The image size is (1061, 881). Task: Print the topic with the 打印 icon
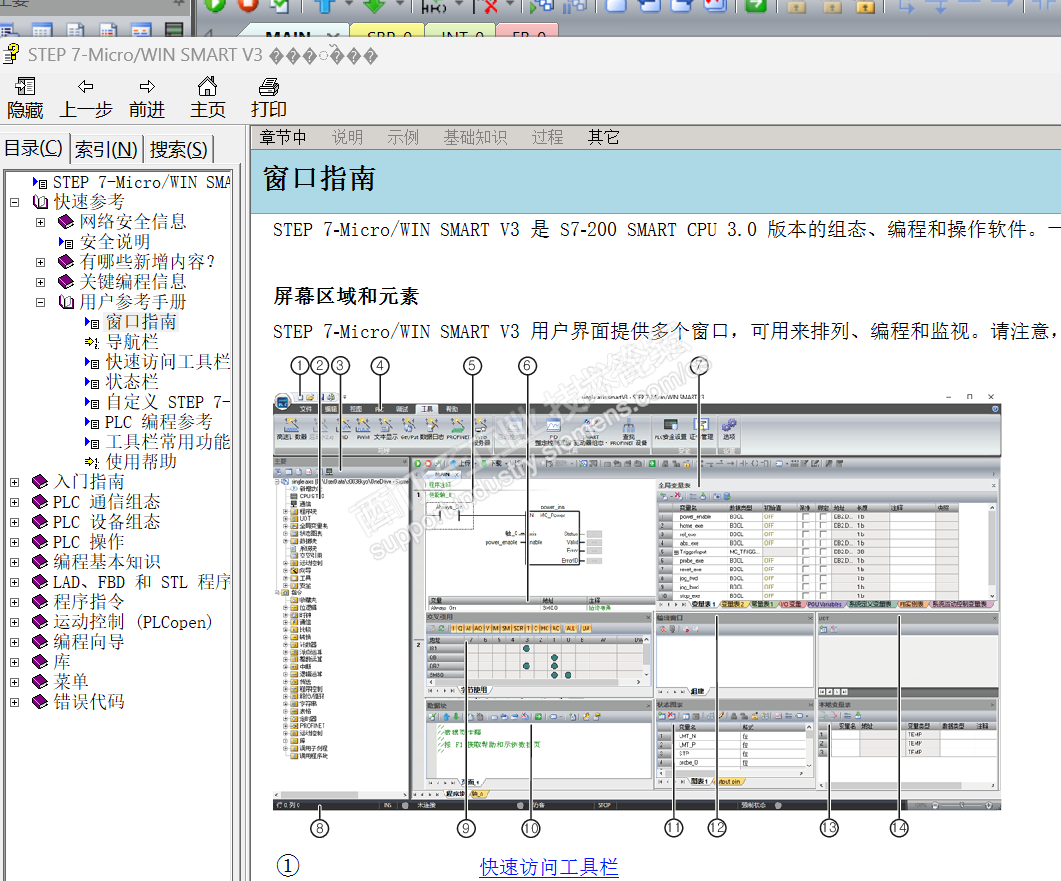click(269, 87)
